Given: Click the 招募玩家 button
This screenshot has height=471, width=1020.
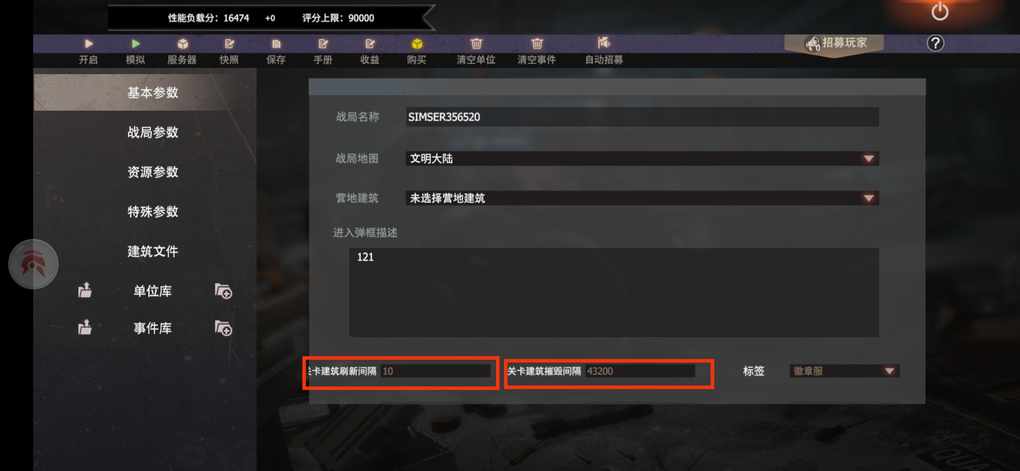Looking at the screenshot, I should coord(837,44).
